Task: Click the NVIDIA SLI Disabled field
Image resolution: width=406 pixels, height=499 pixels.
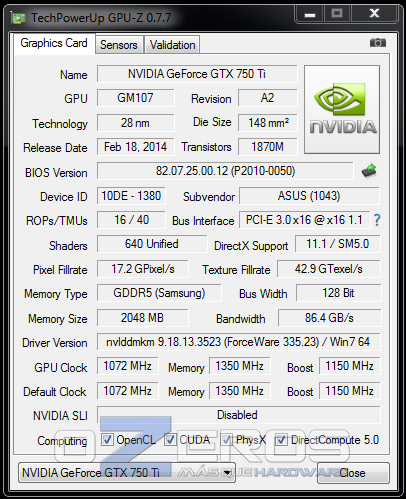Action: click(x=238, y=415)
